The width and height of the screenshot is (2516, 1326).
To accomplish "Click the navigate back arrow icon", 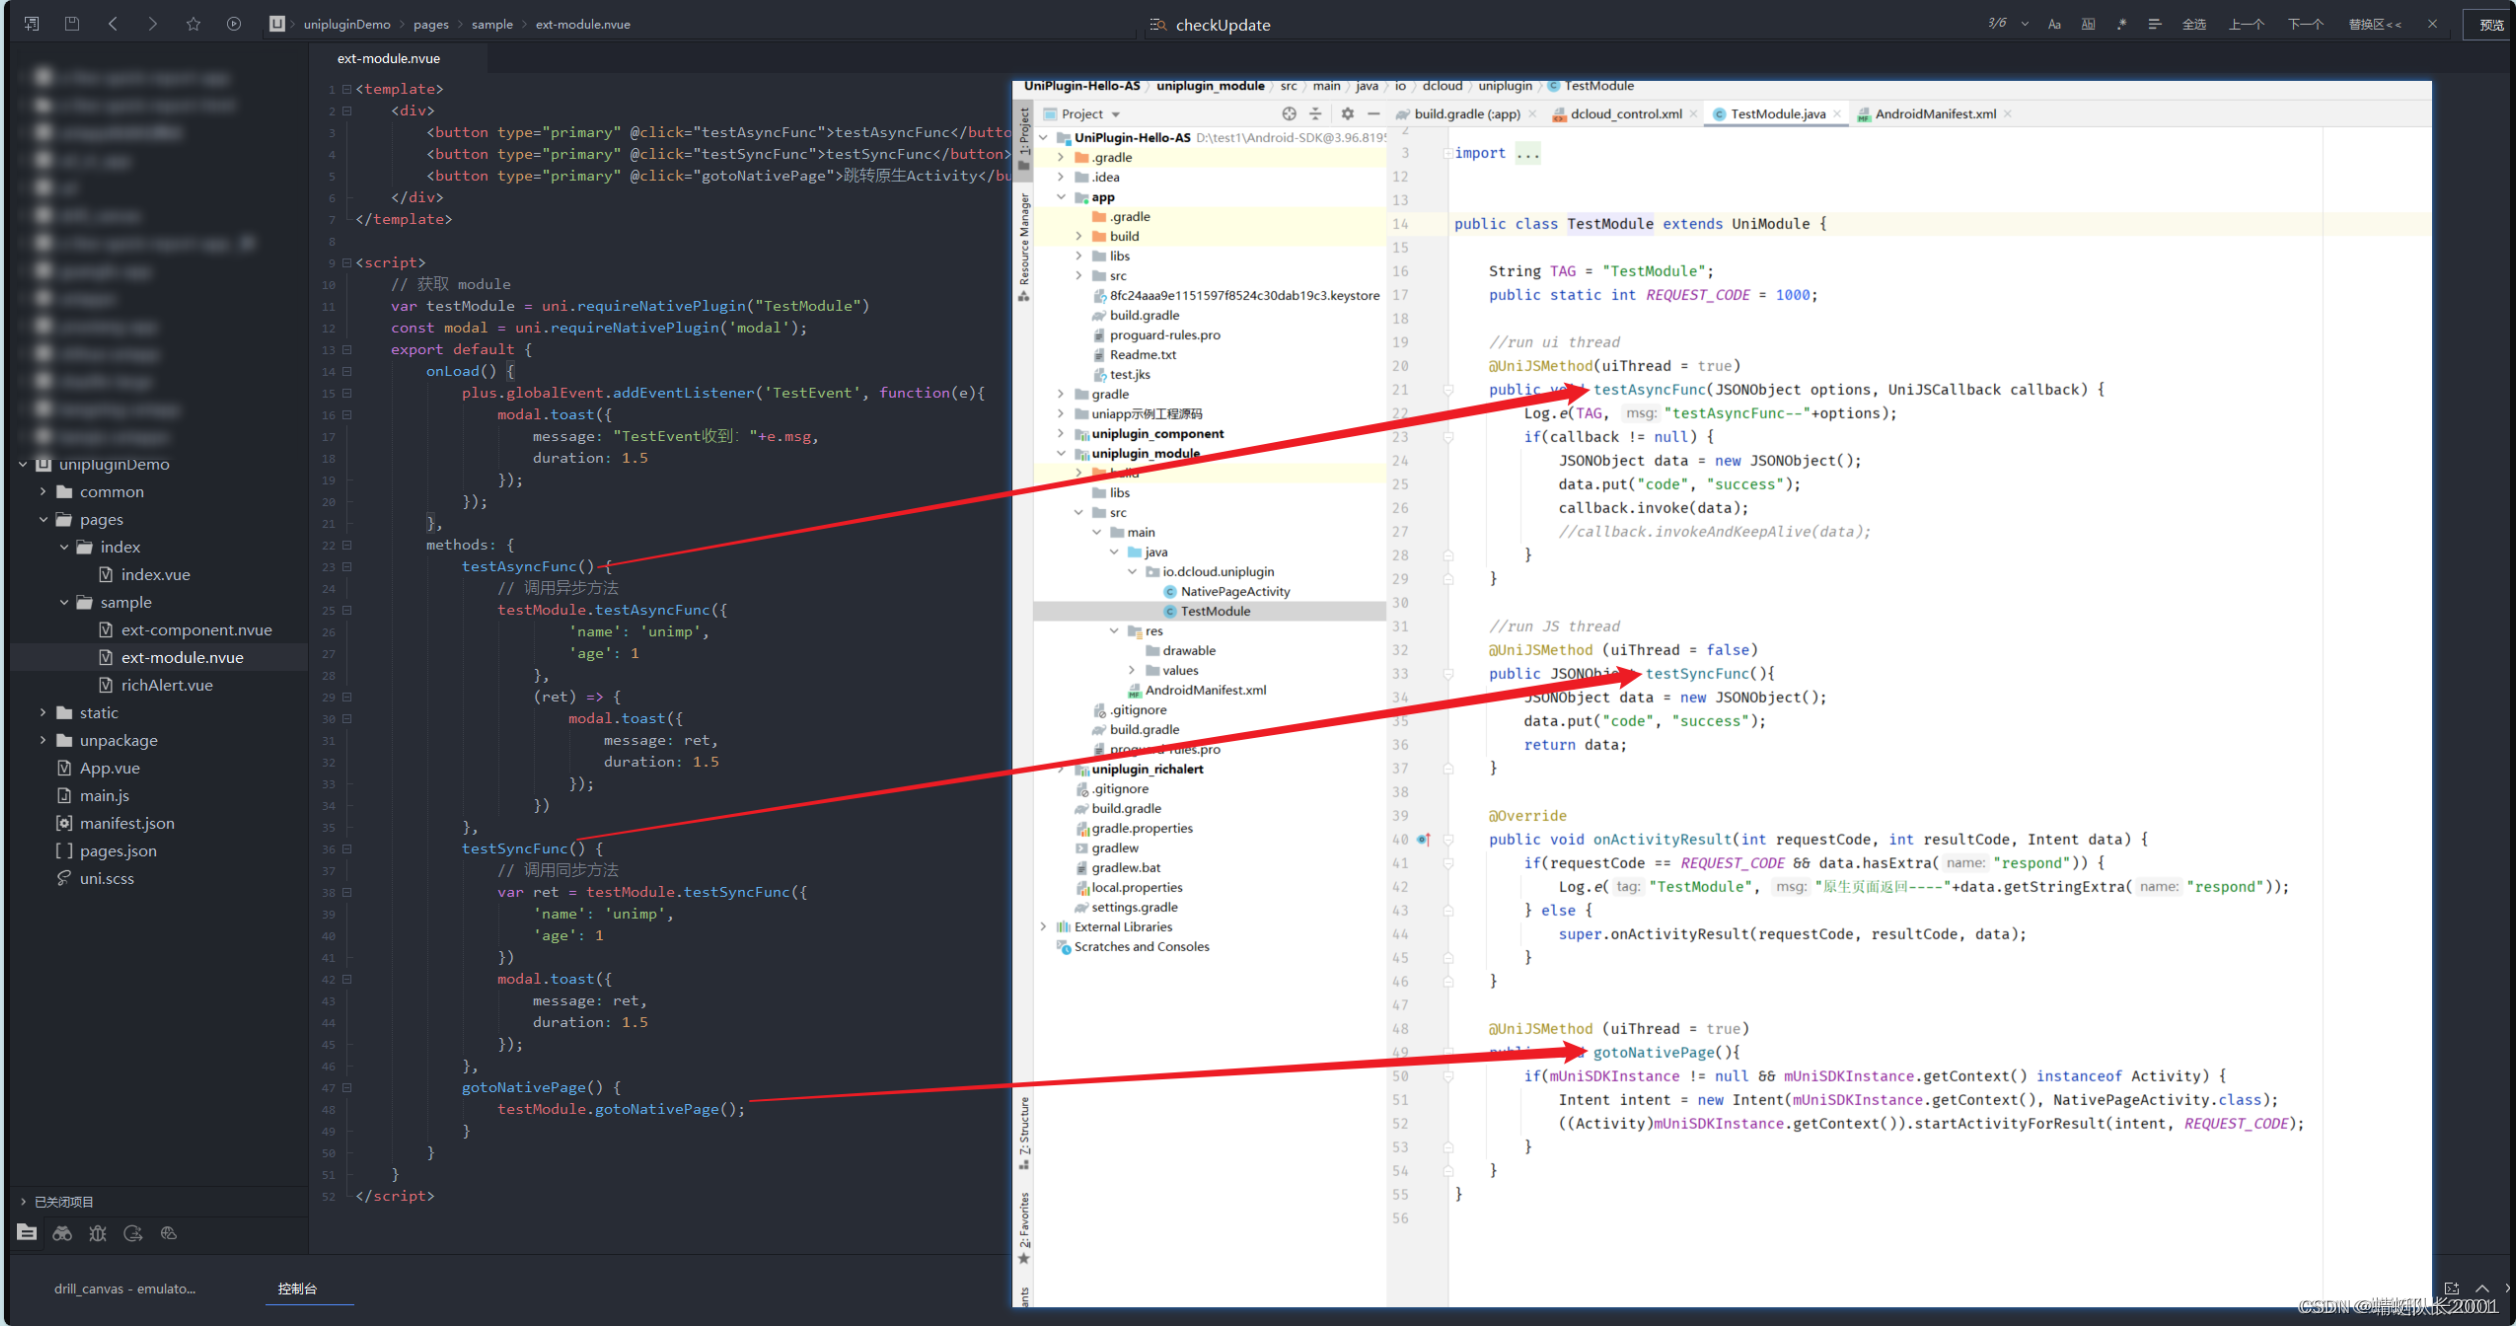I will (113, 23).
